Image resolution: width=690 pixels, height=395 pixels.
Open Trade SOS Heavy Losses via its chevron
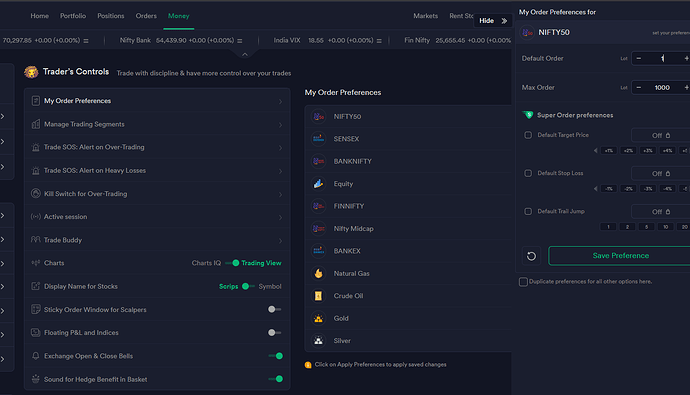pyautogui.click(x=280, y=171)
